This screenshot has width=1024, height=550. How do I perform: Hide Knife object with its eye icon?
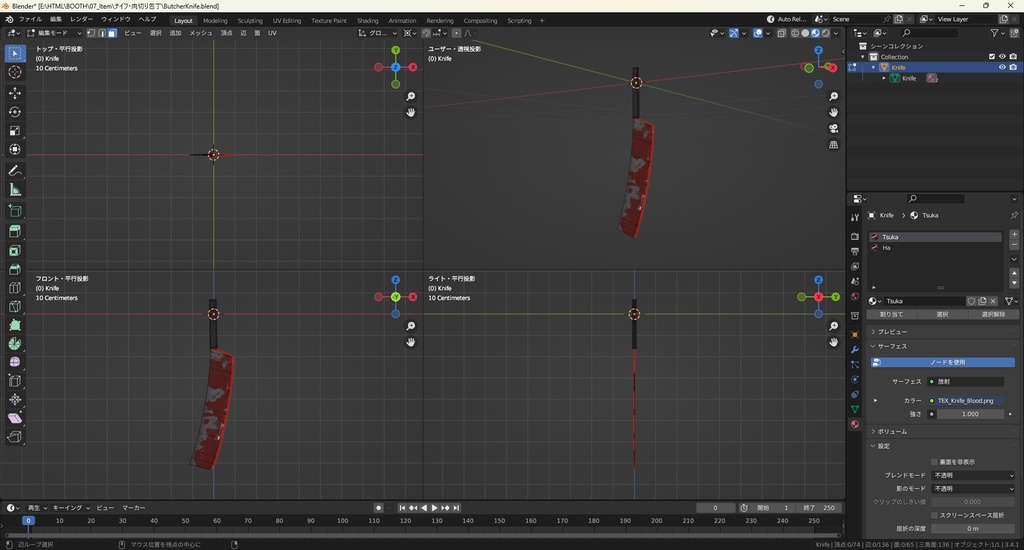[1002, 67]
